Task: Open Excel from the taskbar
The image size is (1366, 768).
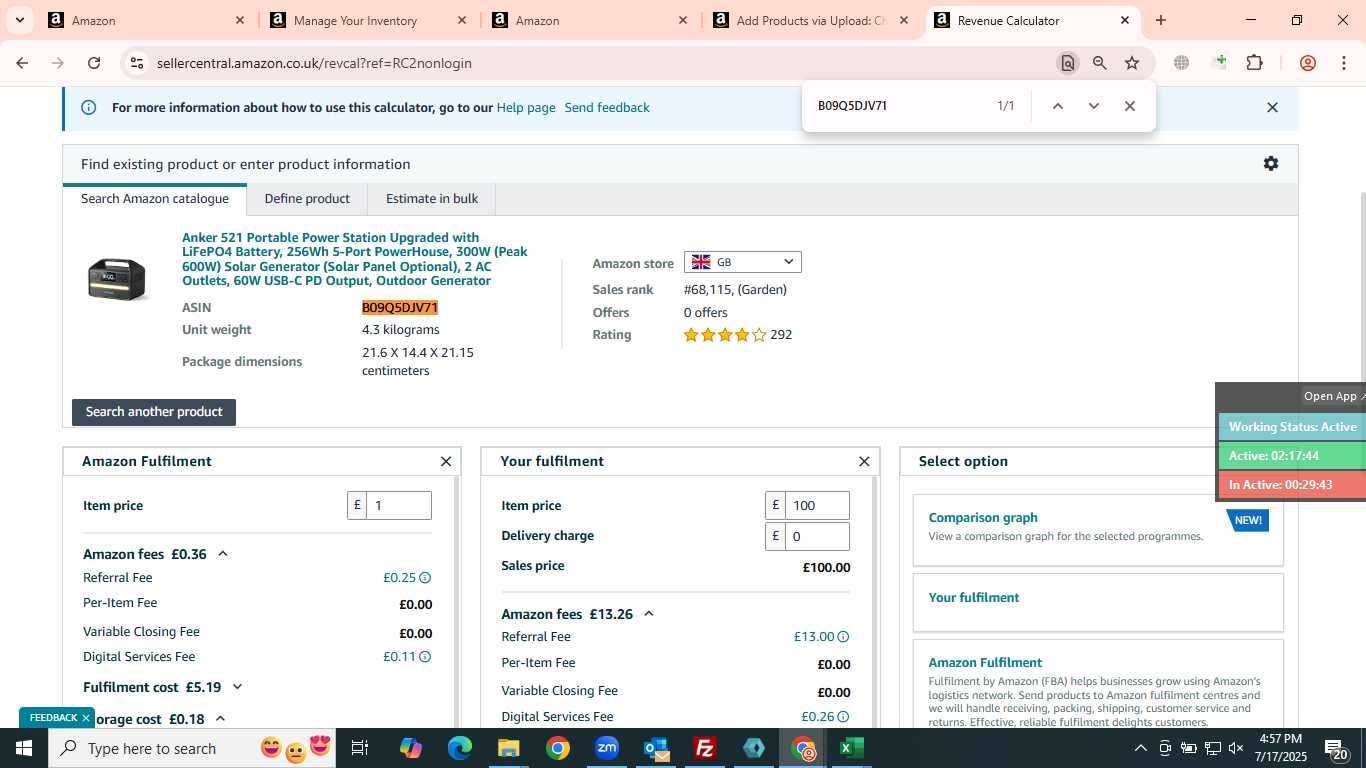Action: tap(852, 748)
